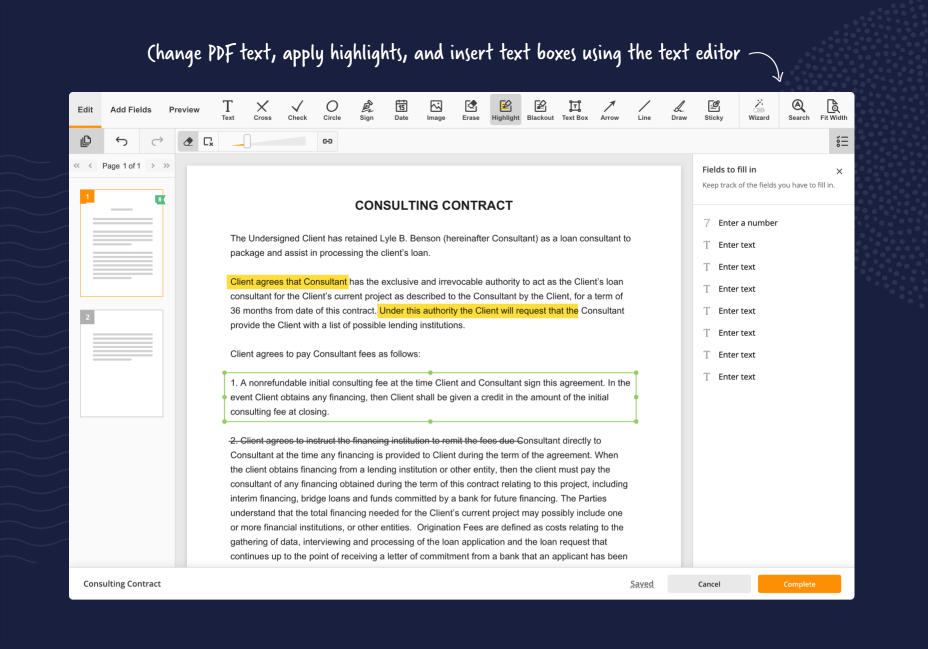The width and height of the screenshot is (928, 649).
Task: Select the Arrow annotation tool
Action: coord(609,110)
